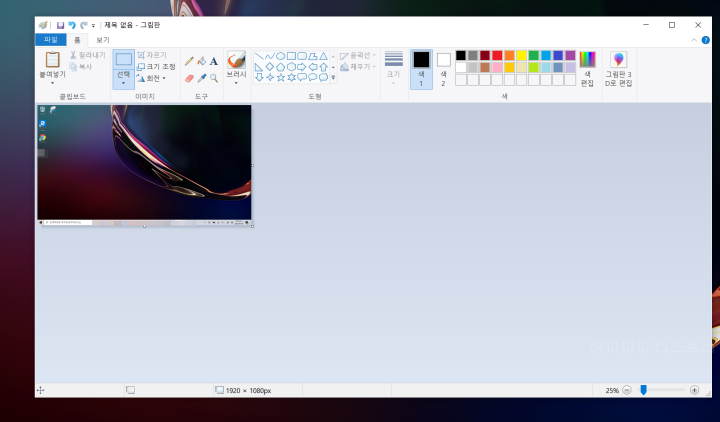Collapse the ribbon with the chevron
This screenshot has width=720, height=422.
tap(694, 40)
